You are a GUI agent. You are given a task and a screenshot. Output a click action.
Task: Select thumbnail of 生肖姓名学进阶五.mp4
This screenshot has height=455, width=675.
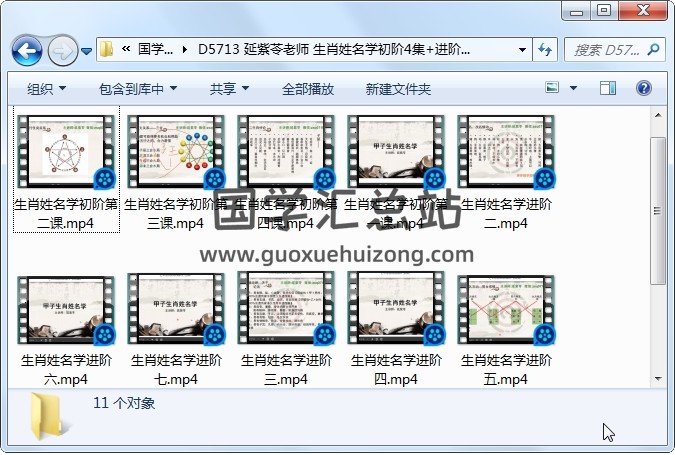[506, 310]
